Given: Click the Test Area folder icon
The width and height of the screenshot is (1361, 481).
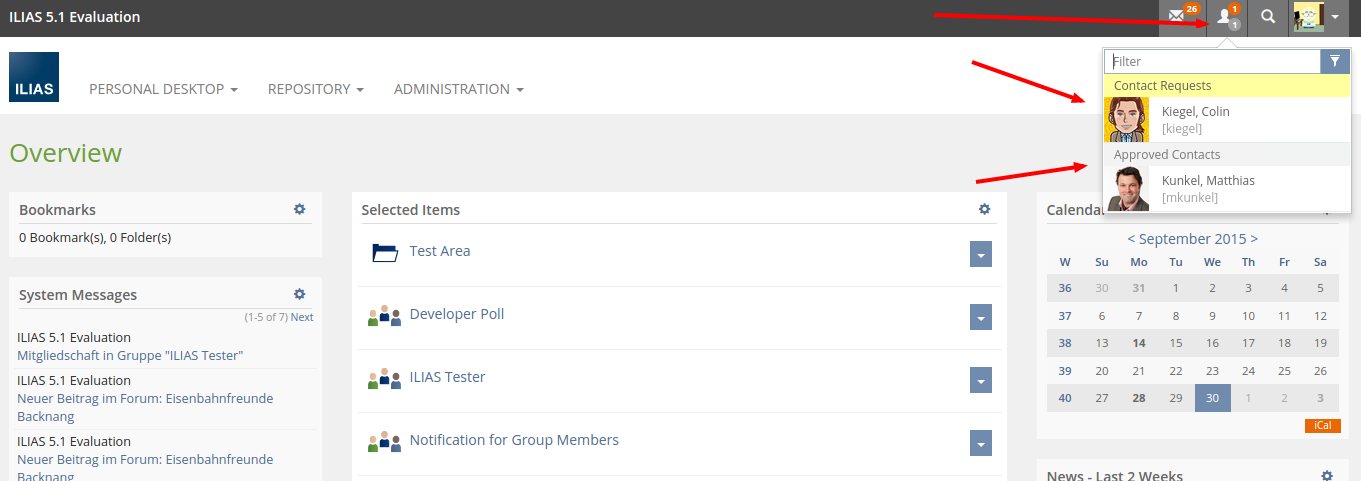Looking at the screenshot, I should 385,252.
